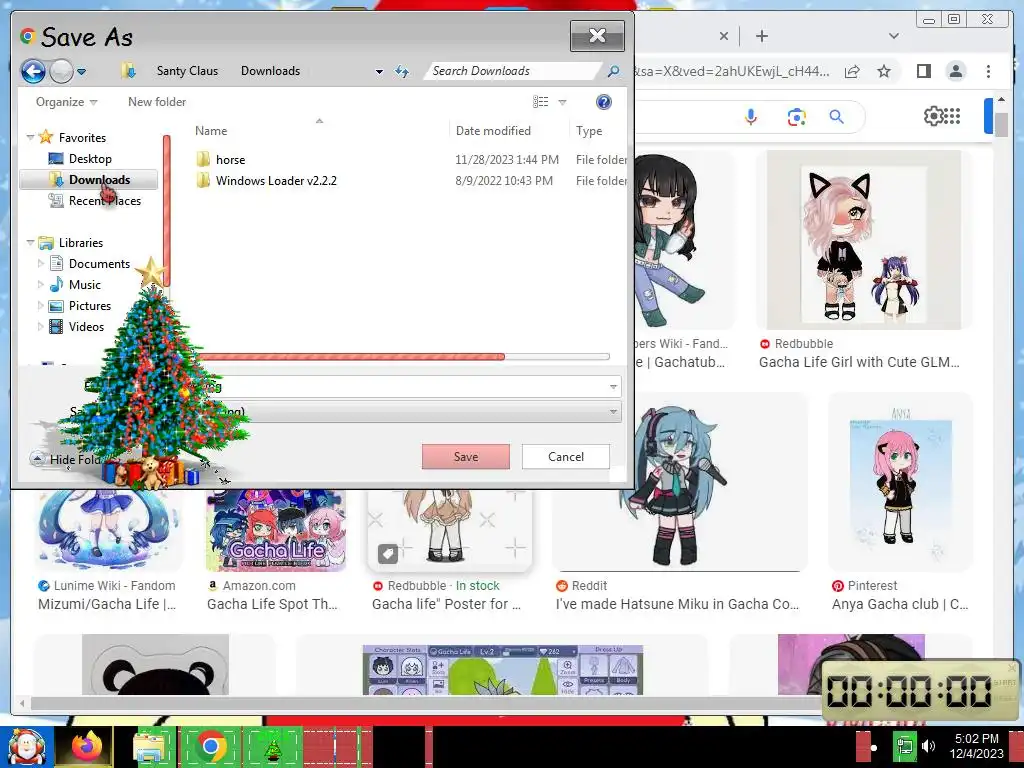
Task: Click the Save button
Action: pyautogui.click(x=466, y=456)
